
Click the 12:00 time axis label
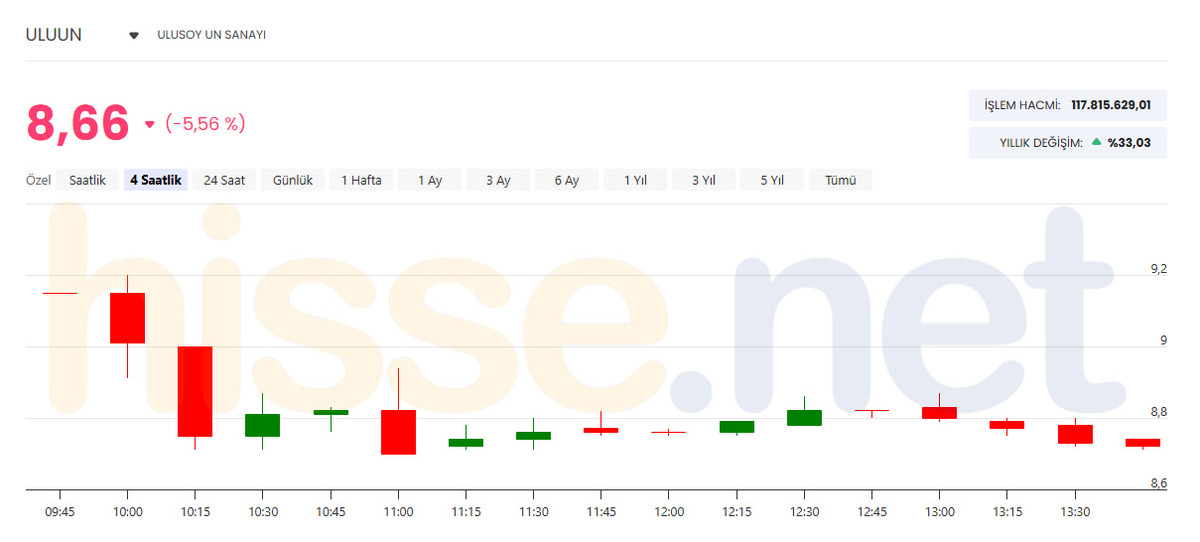(x=669, y=511)
